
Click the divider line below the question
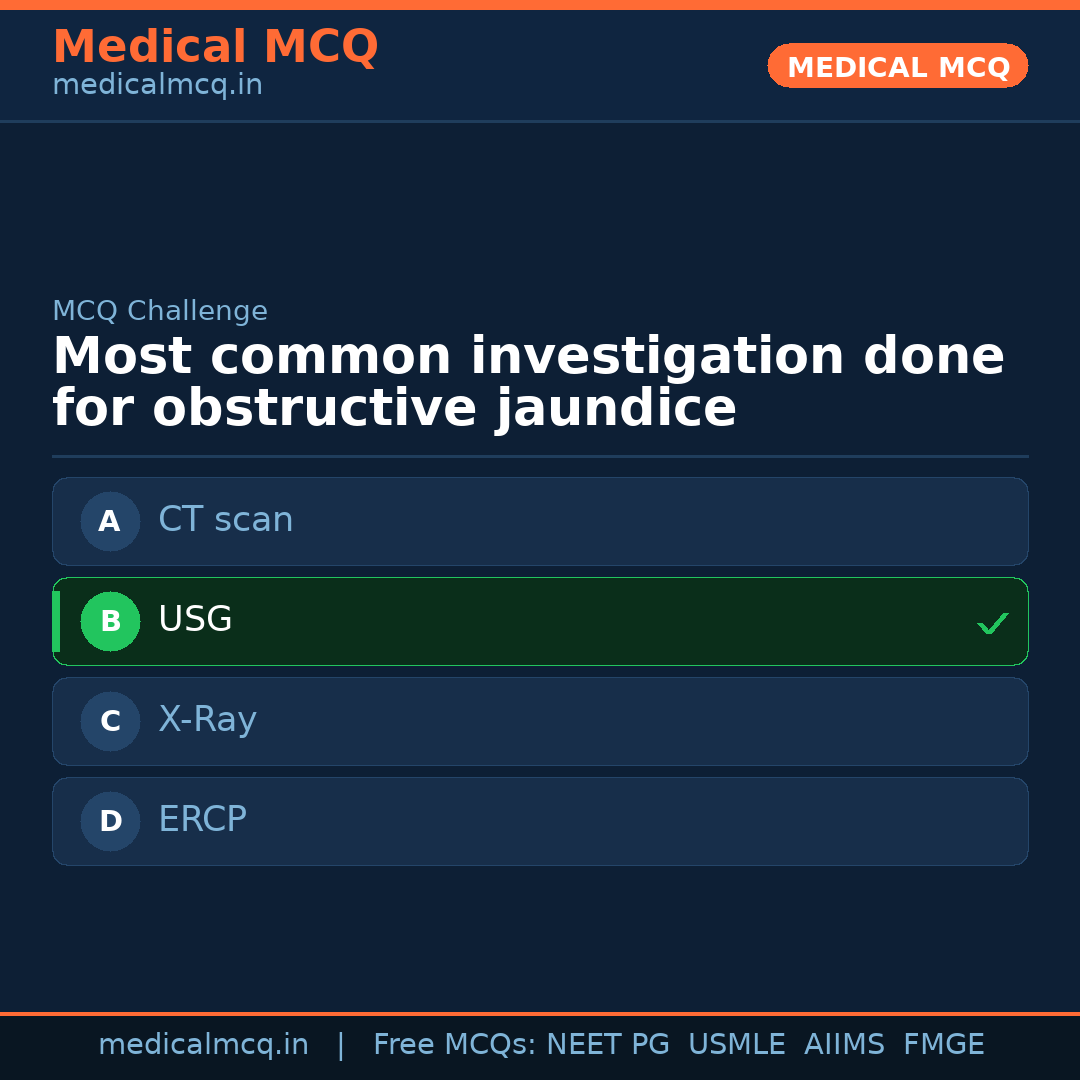(x=540, y=456)
